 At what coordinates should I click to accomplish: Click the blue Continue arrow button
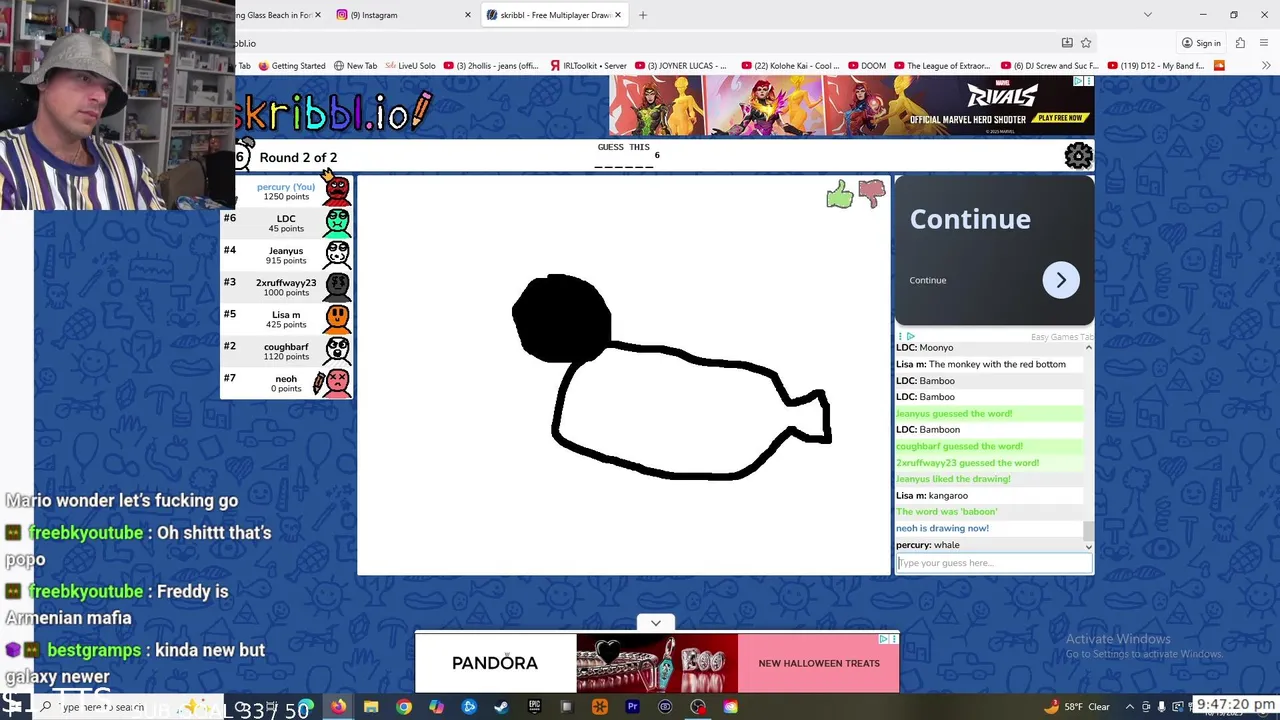[1061, 280]
